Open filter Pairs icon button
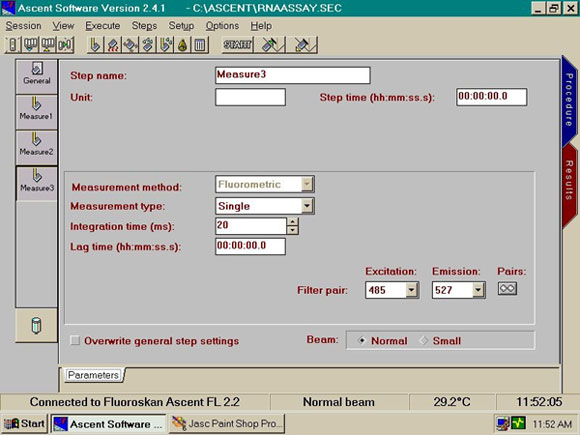Viewport: 580px width, 435px height. pos(507,289)
